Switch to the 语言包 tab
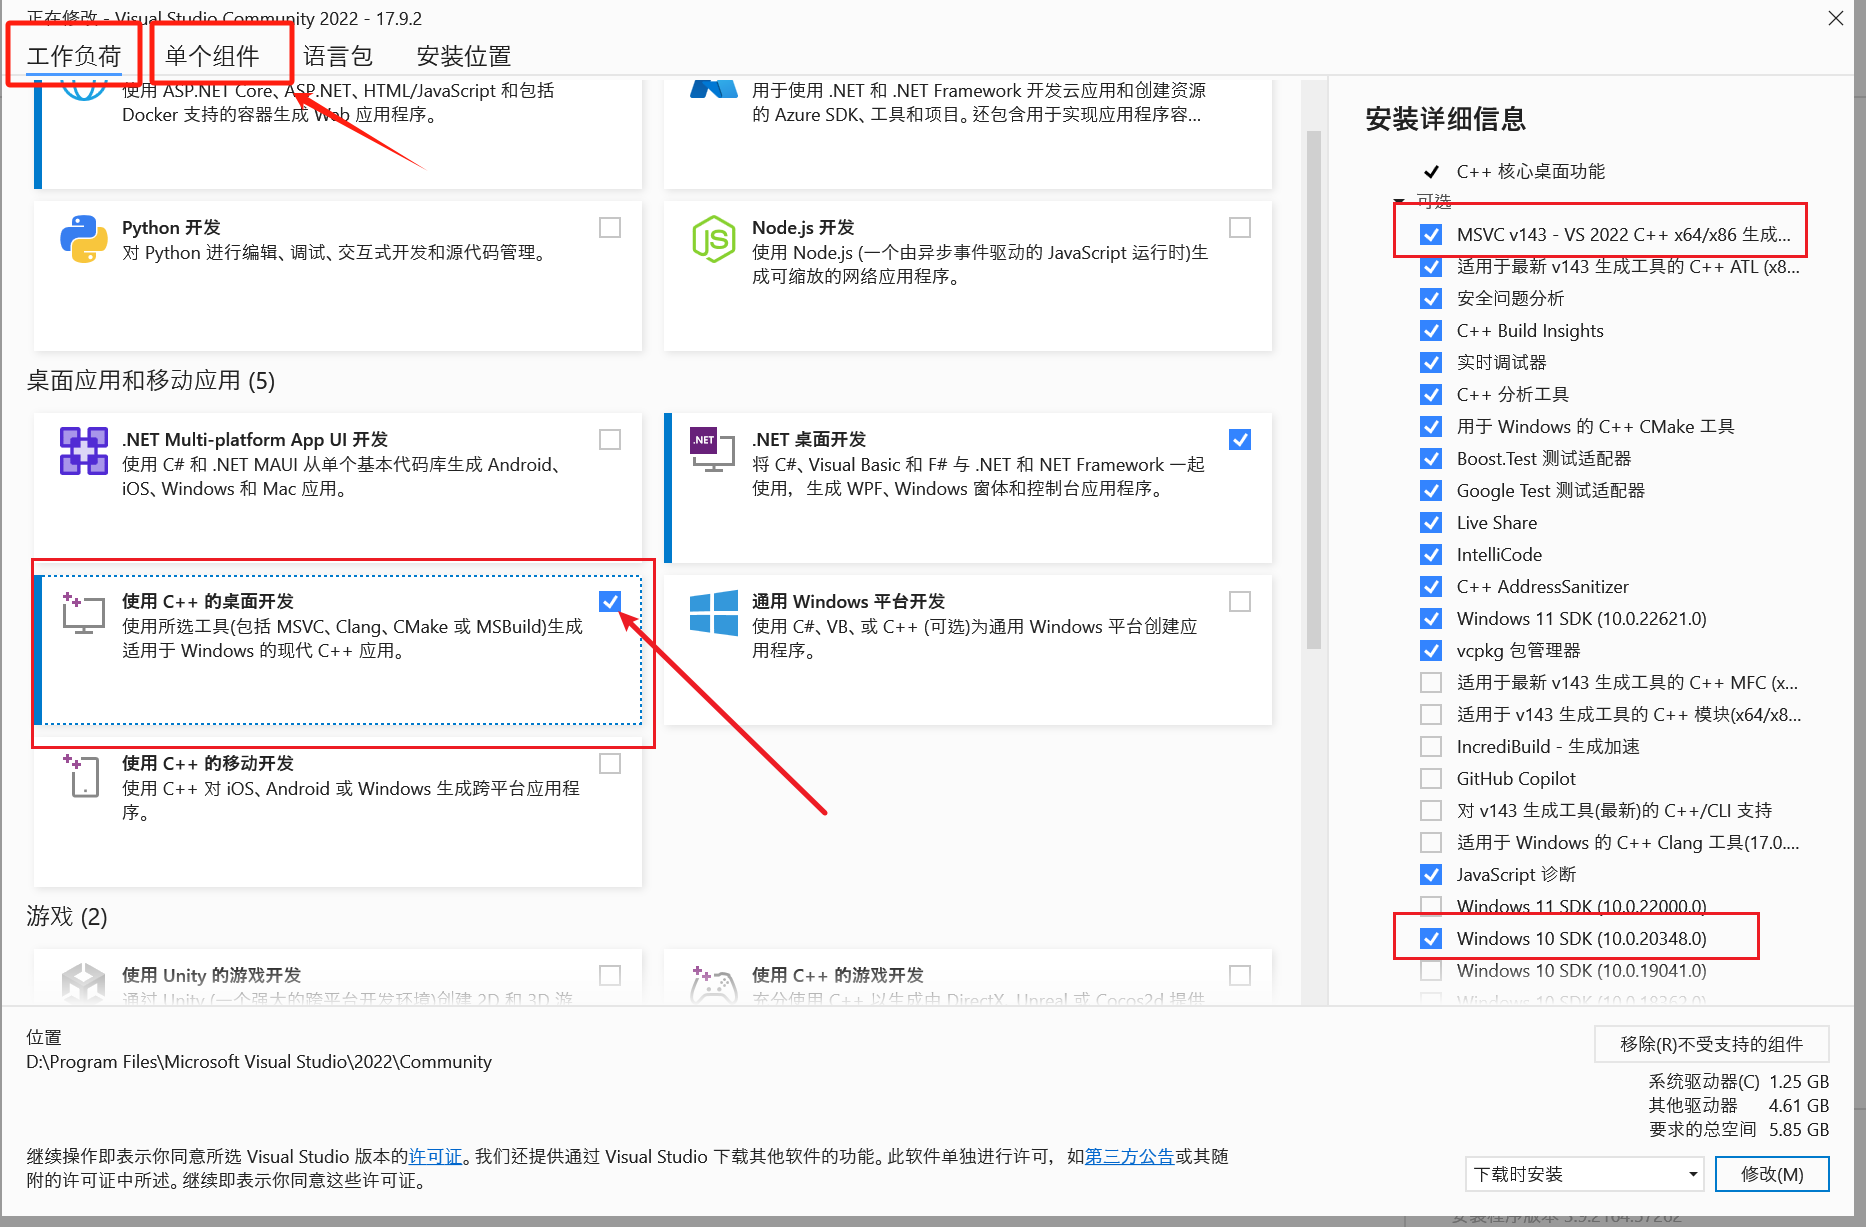The width and height of the screenshot is (1866, 1227). tap(338, 56)
